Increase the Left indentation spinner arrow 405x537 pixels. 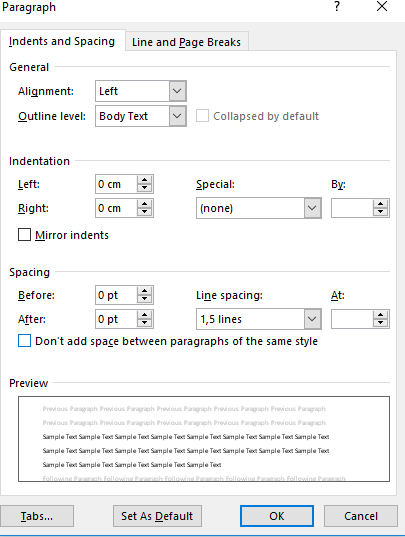point(144,180)
